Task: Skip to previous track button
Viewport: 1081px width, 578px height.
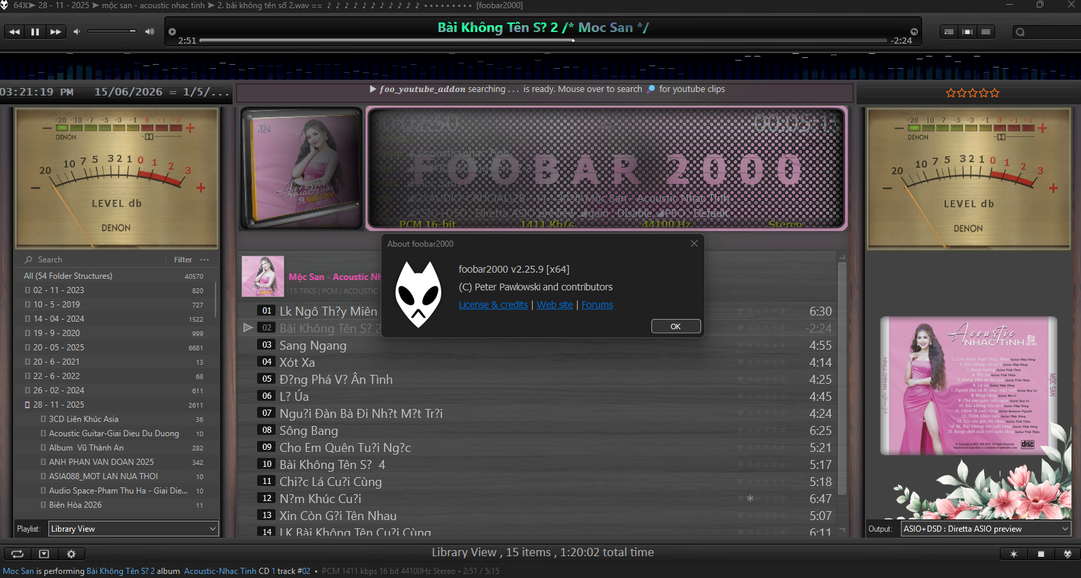Action: pyautogui.click(x=14, y=32)
